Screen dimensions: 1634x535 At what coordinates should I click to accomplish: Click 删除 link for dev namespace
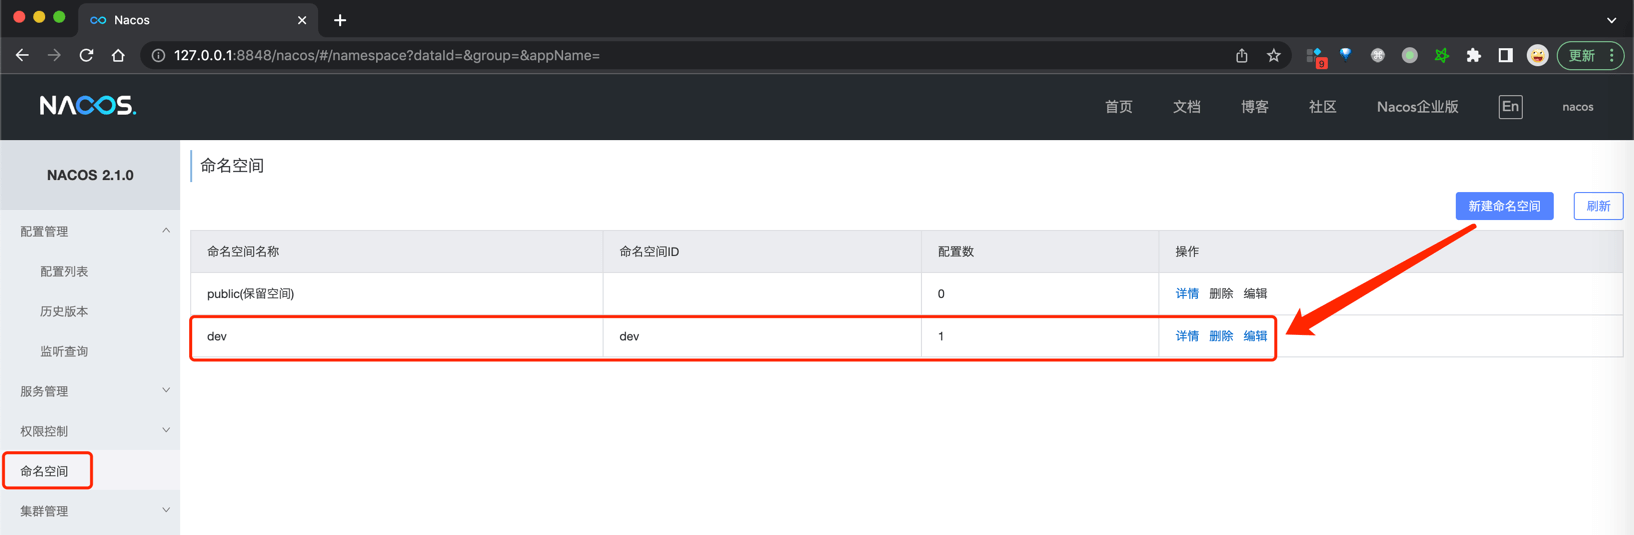pyautogui.click(x=1221, y=336)
